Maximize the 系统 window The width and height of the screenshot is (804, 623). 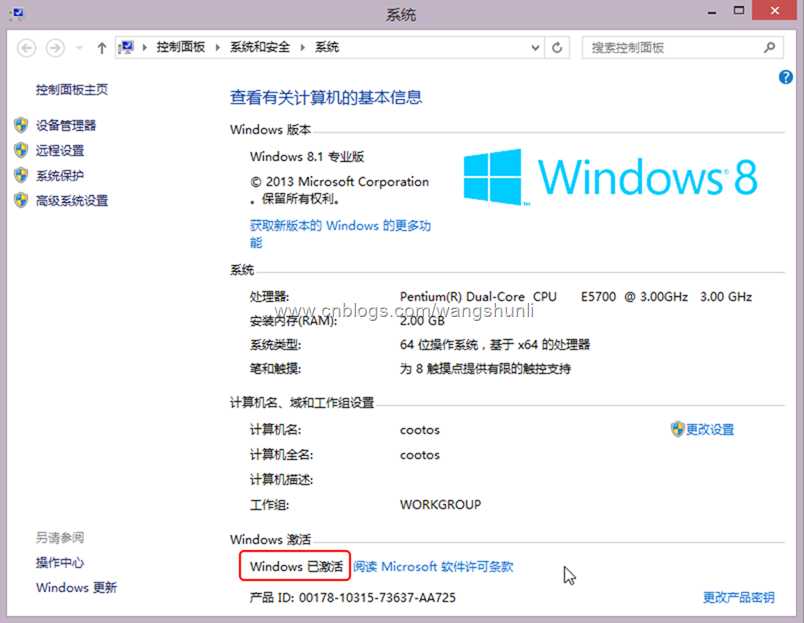(x=738, y=11)
